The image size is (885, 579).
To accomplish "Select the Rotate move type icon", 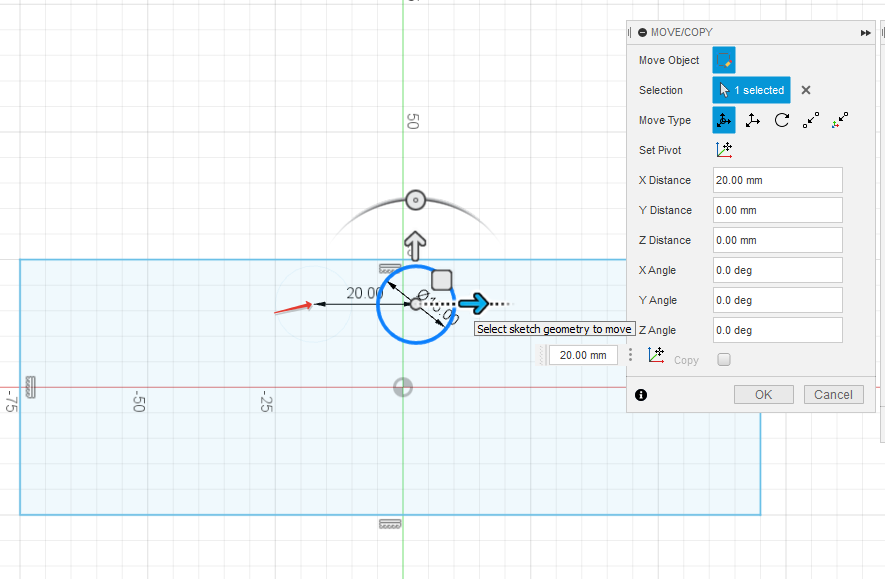I will pos(782,120).
